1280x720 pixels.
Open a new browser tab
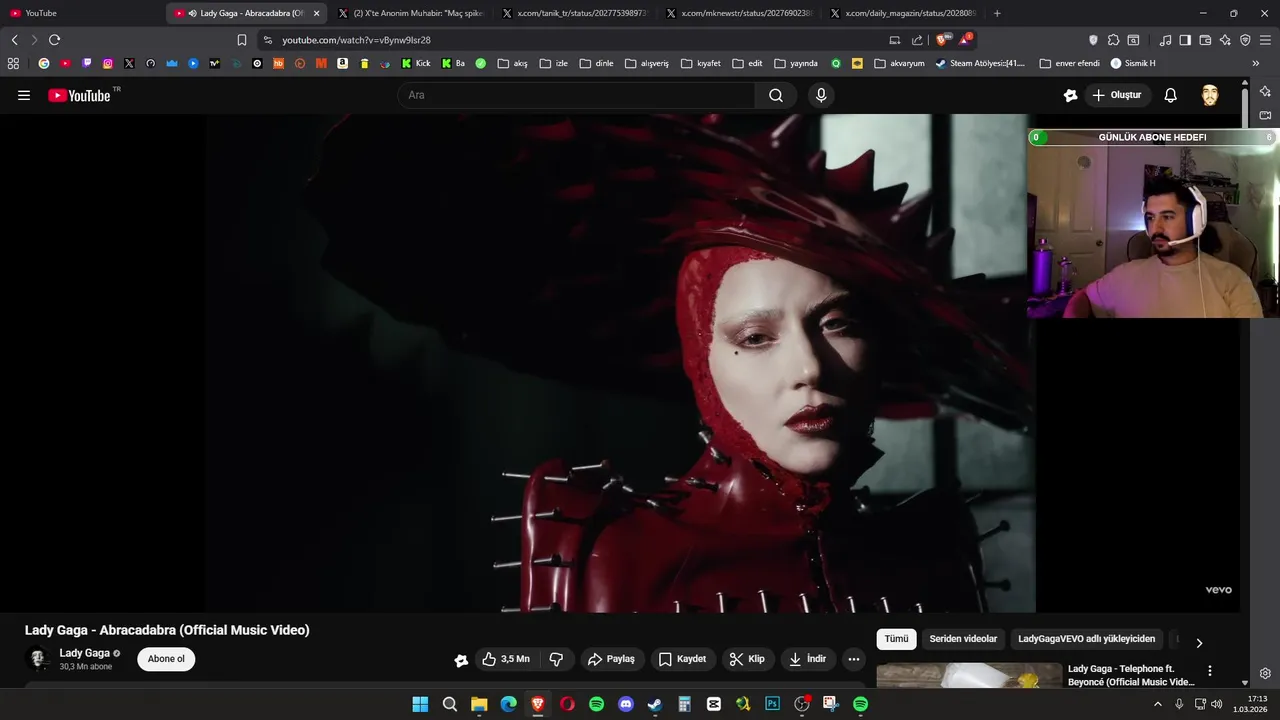[997, 13]
